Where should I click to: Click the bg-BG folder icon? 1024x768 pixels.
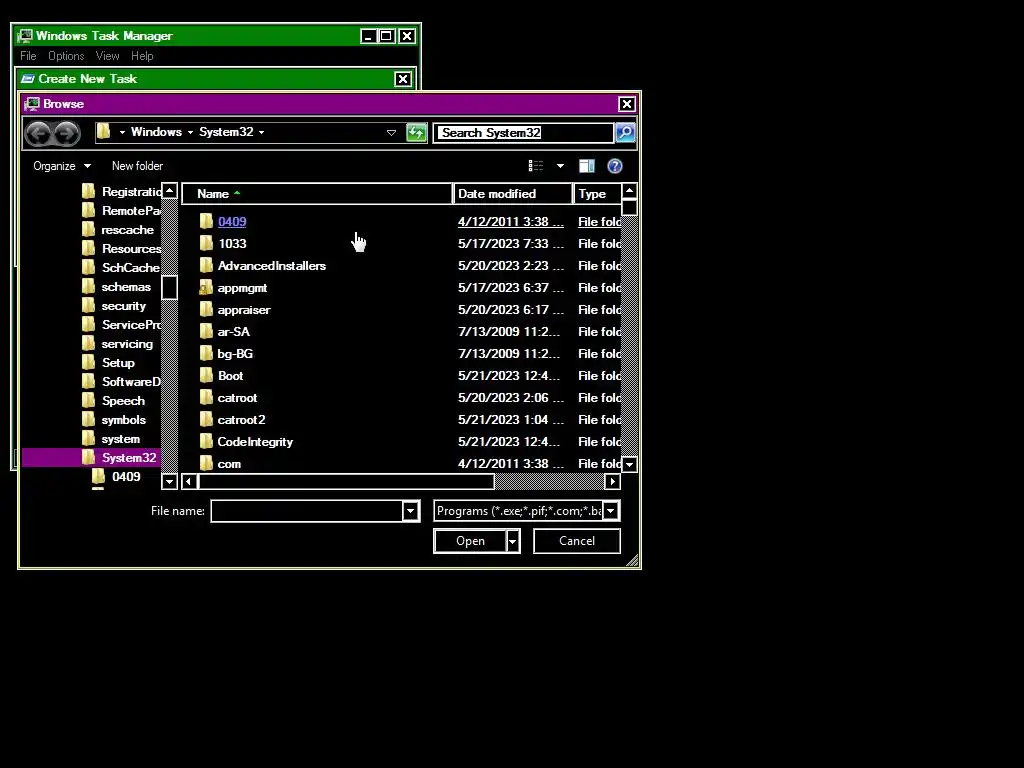206,353
